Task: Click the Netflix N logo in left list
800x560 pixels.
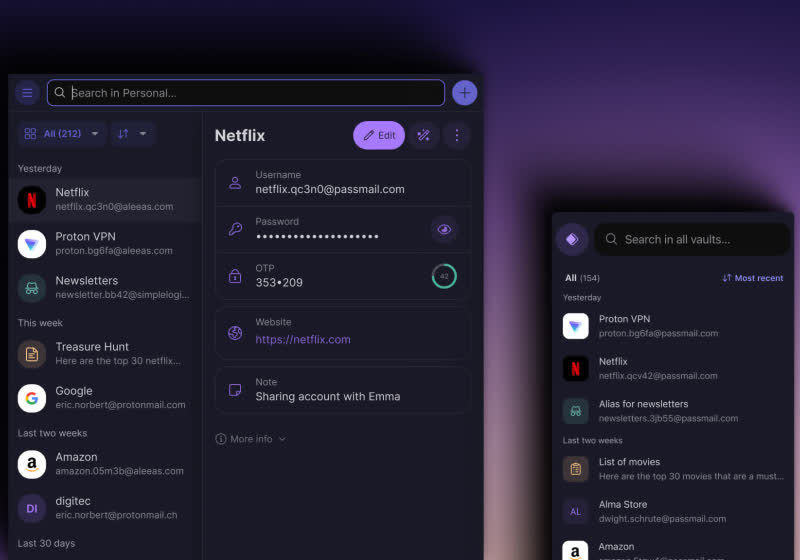Action: tap(32, 199)
